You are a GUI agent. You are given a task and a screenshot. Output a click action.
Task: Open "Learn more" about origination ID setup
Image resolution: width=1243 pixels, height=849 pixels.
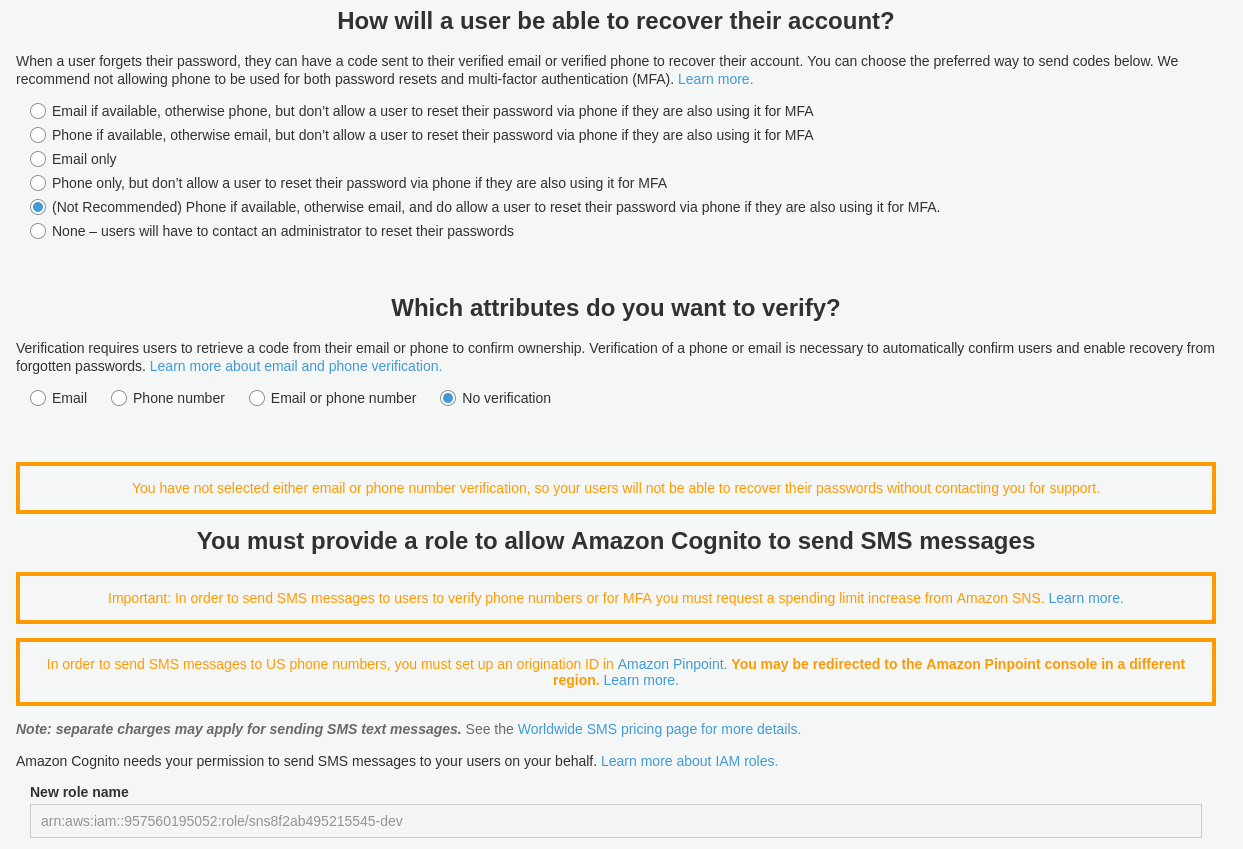click(639, 679)
